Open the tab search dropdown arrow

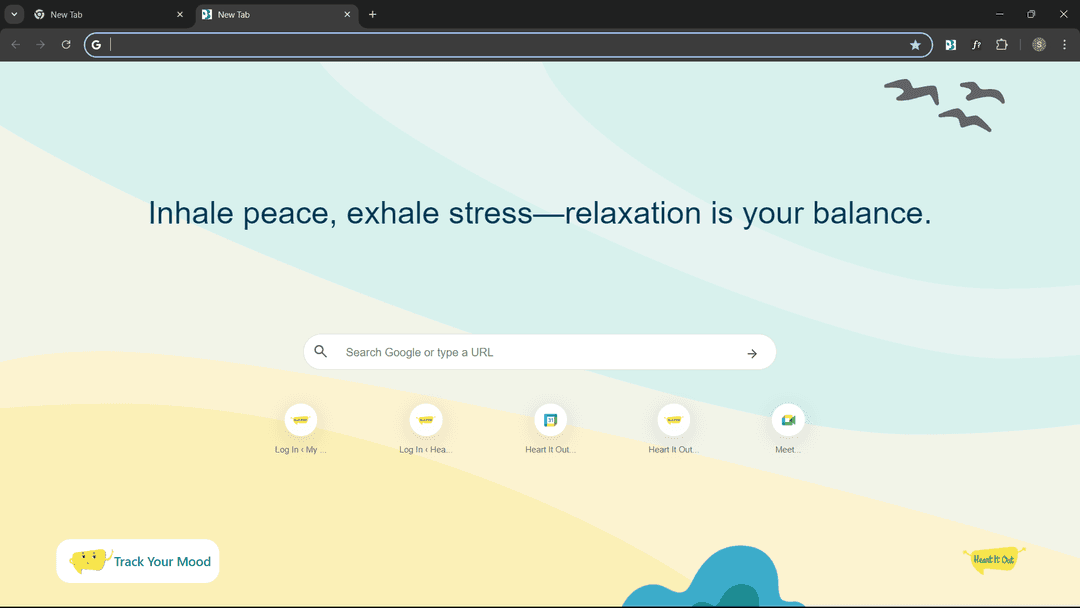pyautogui.click(x=14, y=14)
